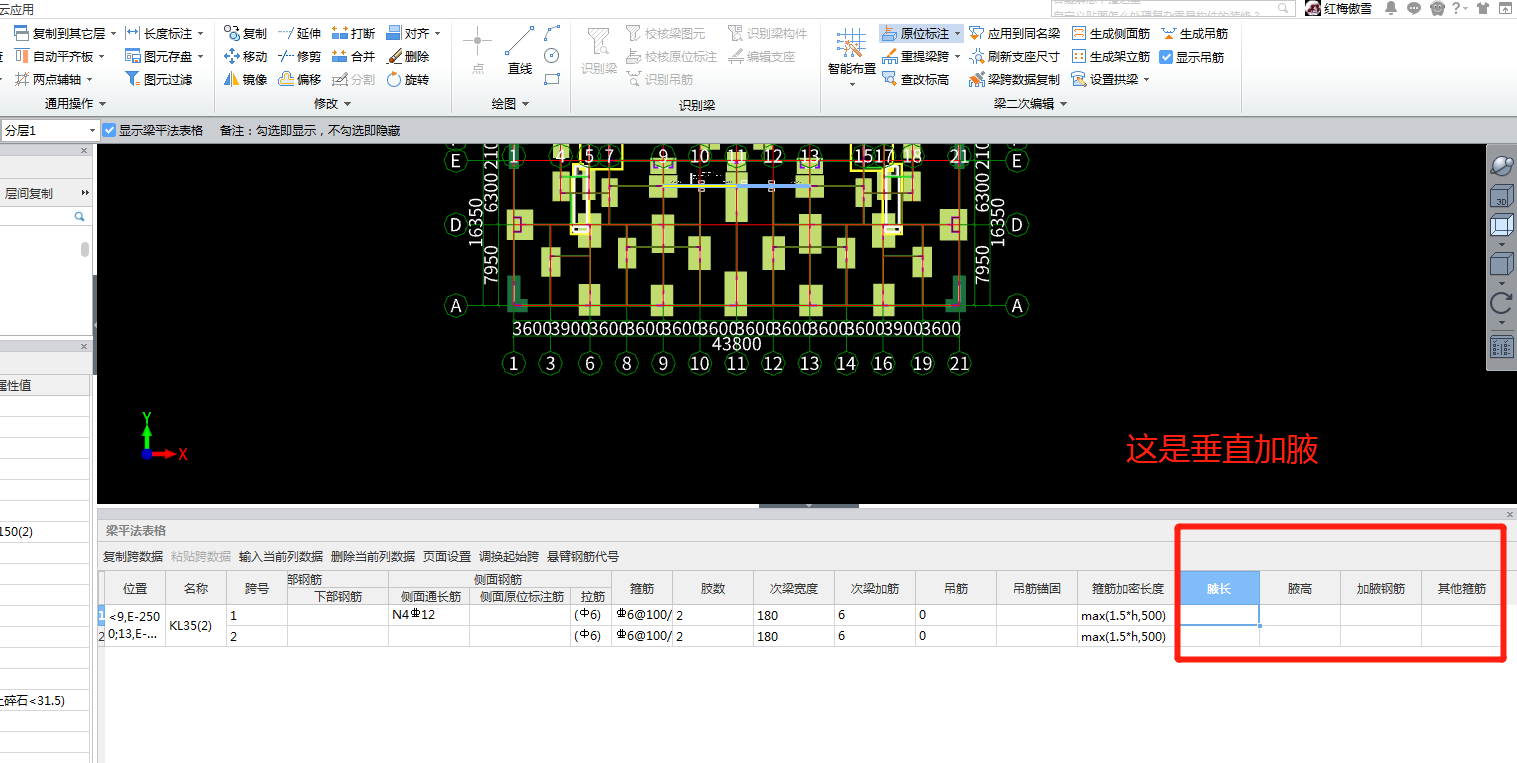Image resolution: width=1517 pixels, height=763 pixels.
Task: Click 输入当前列数据 button
Action: pos(281,556)
